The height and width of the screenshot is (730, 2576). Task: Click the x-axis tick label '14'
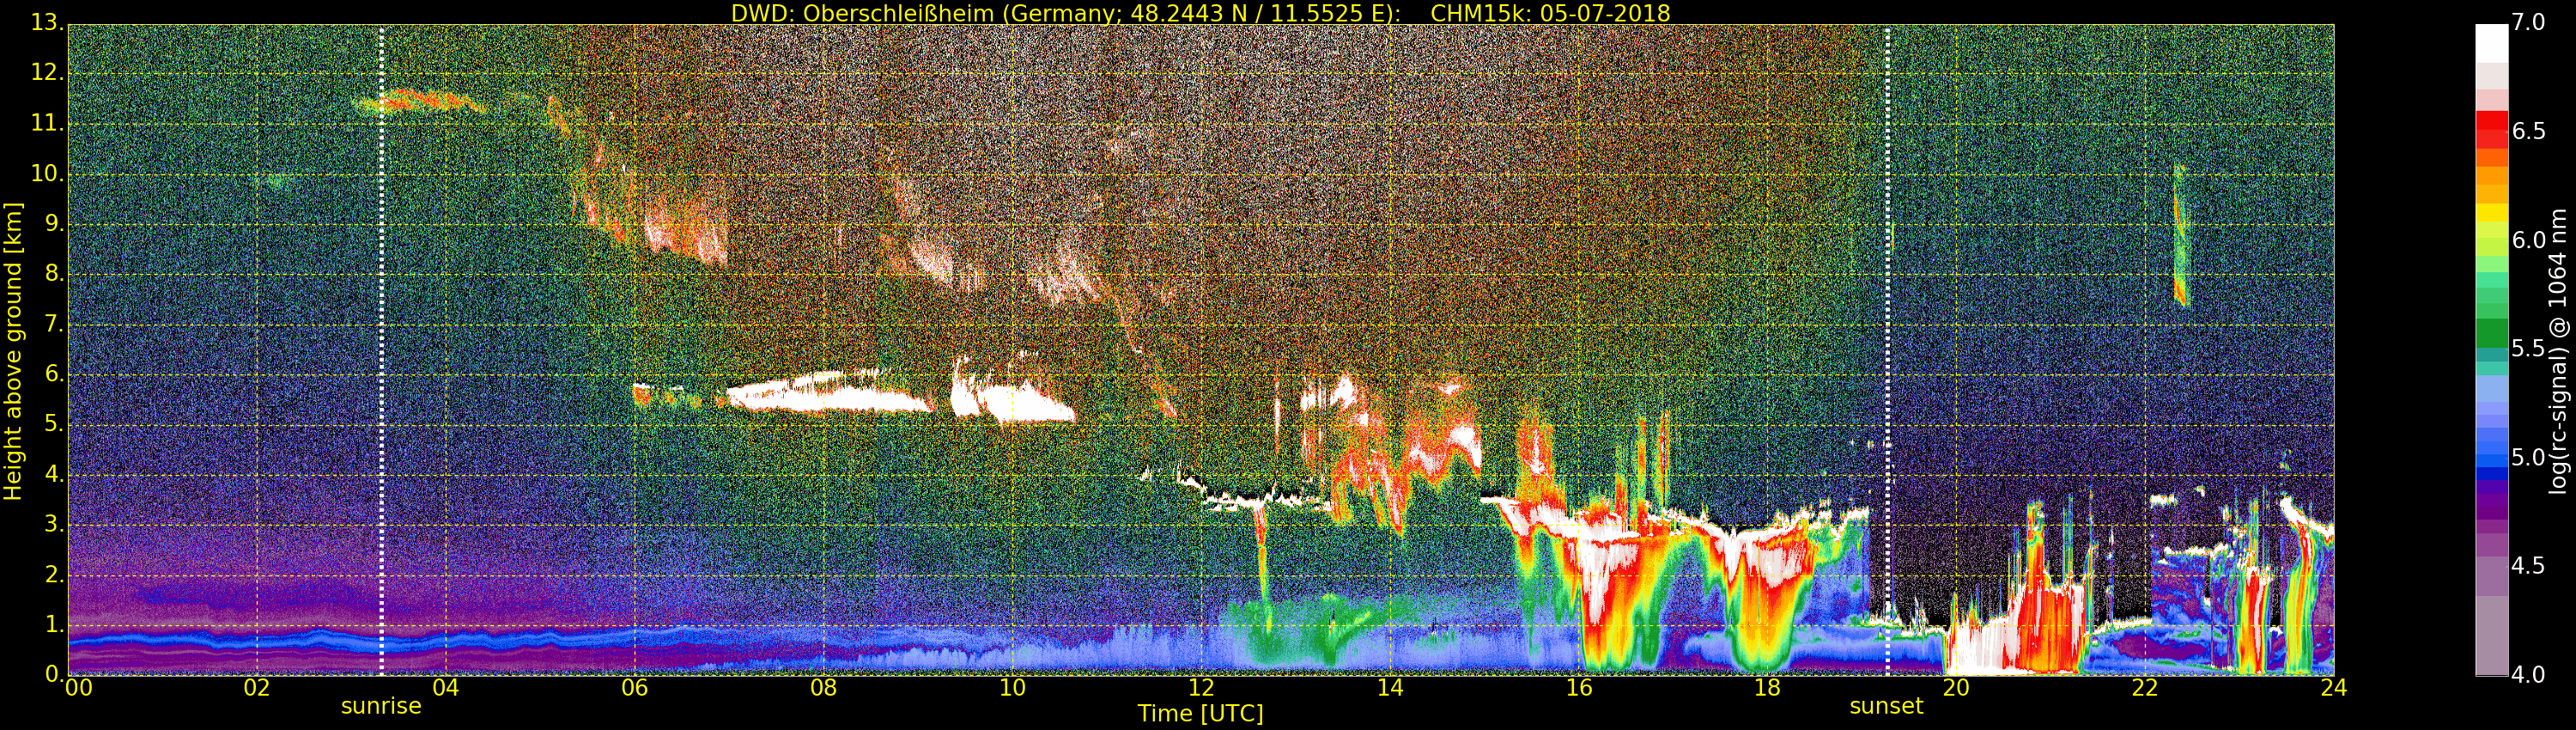pos(1390,687)
